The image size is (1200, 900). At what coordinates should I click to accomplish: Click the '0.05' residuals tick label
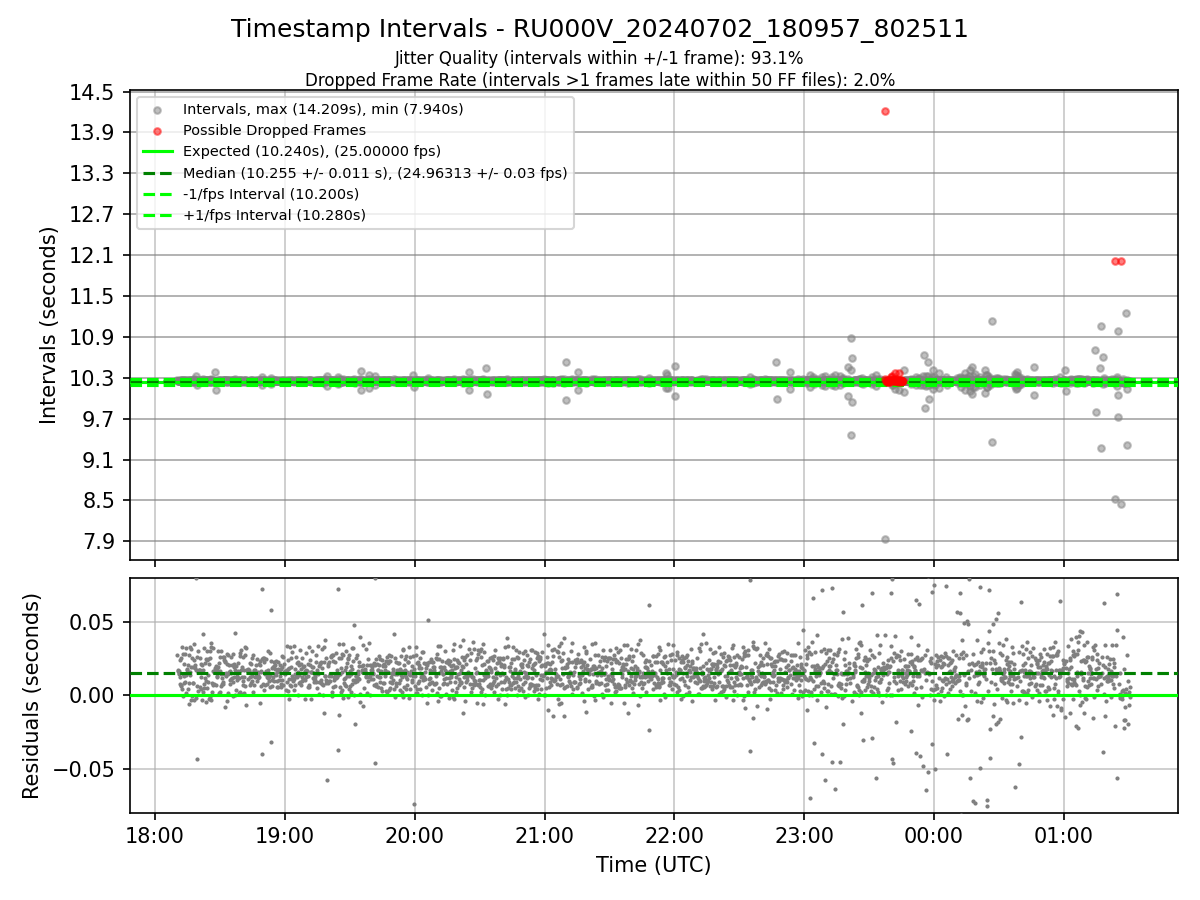93,623
